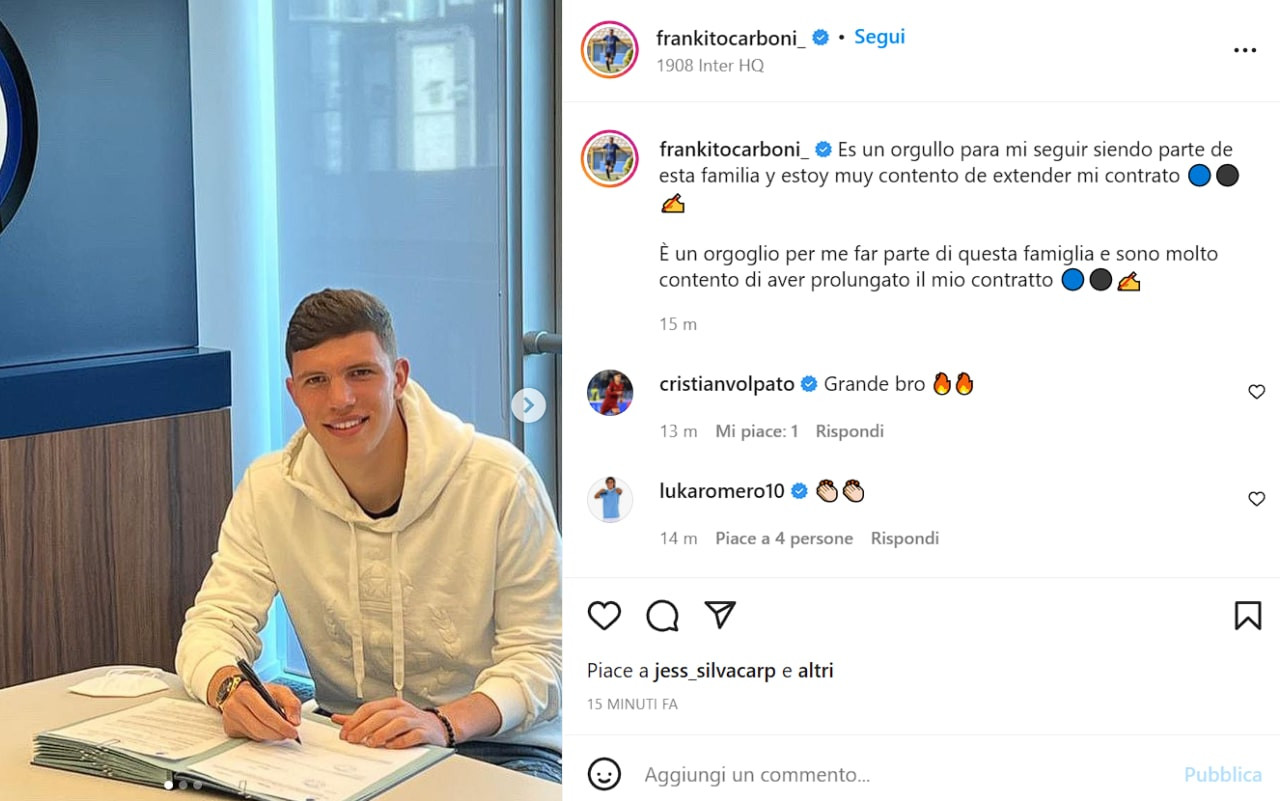
Task: Open comments via speech bubble icon
Action: pyautogui.click(x=662, y=616)
